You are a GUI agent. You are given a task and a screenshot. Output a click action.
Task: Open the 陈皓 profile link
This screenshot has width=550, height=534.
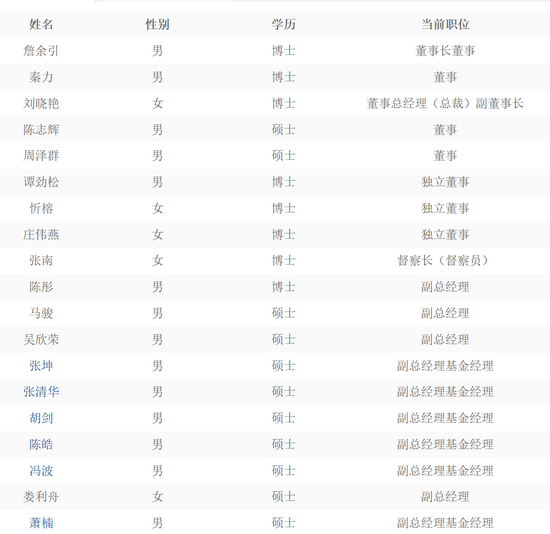point(41,444)
